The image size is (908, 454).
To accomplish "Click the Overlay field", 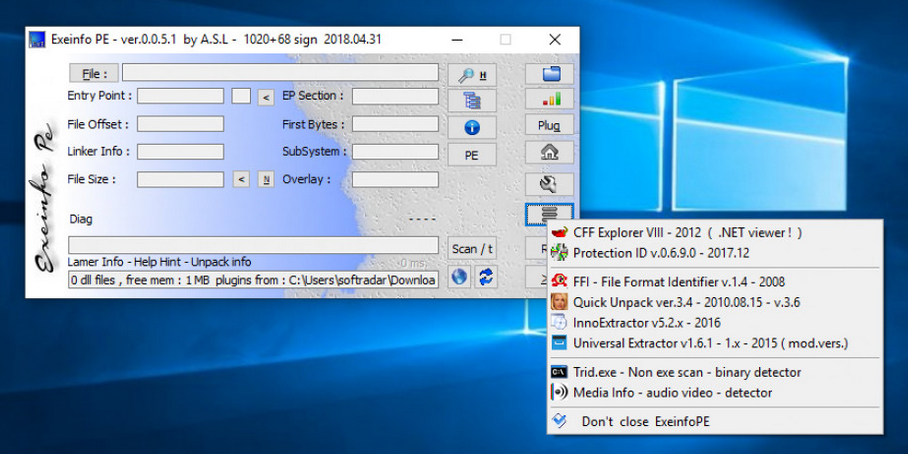I will pos(396,180).
